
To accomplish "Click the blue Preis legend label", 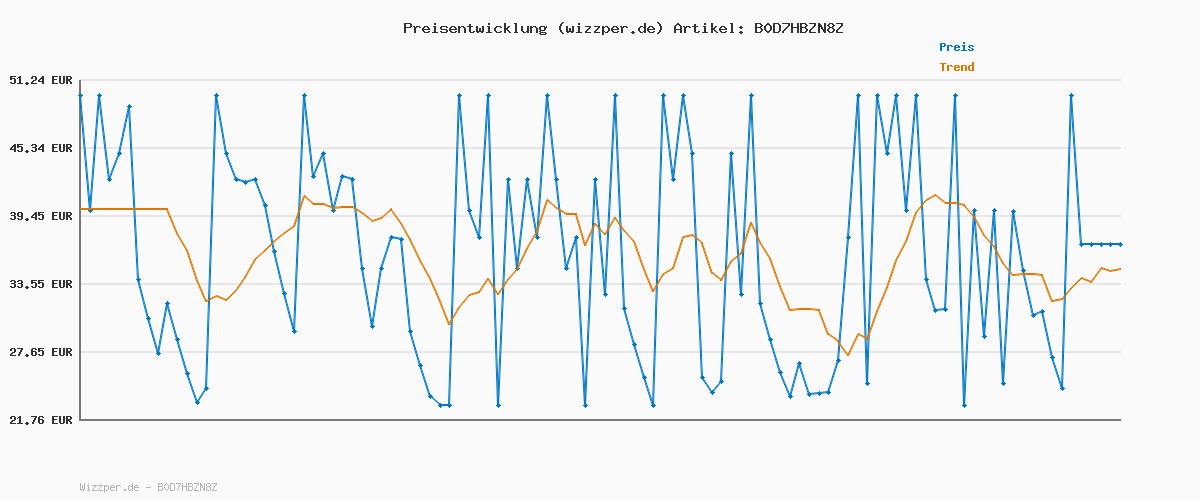I will pos(956,47).
